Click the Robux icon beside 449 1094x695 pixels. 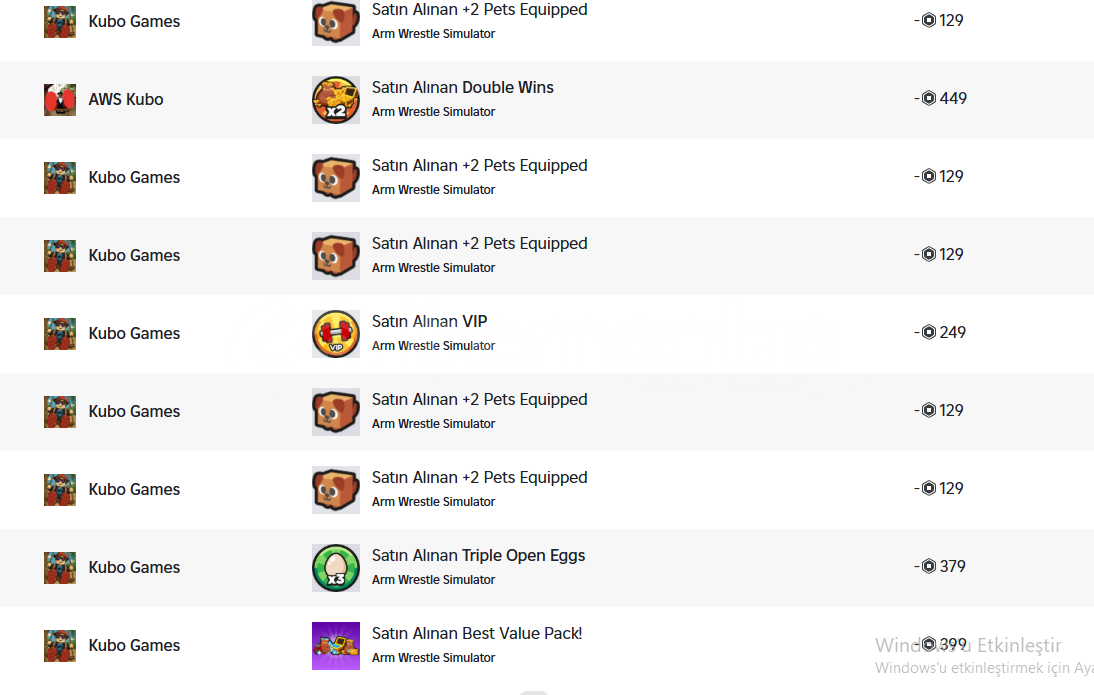[x=929, y=98]
